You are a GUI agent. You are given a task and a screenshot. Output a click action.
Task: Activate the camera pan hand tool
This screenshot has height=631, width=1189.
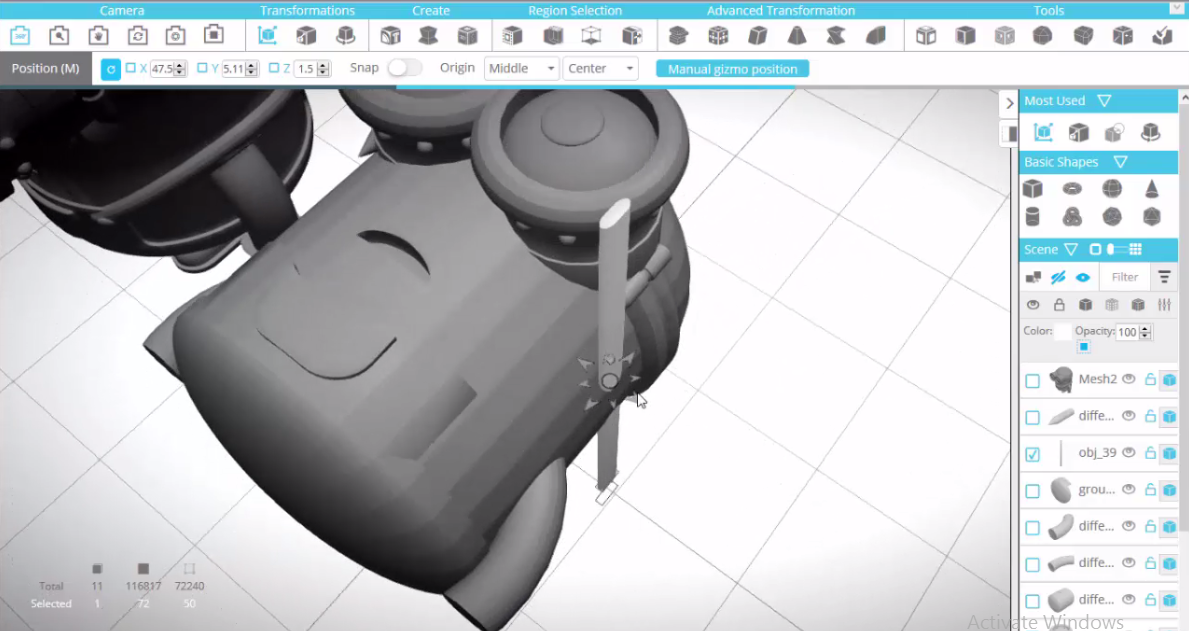tap(99, 36)
